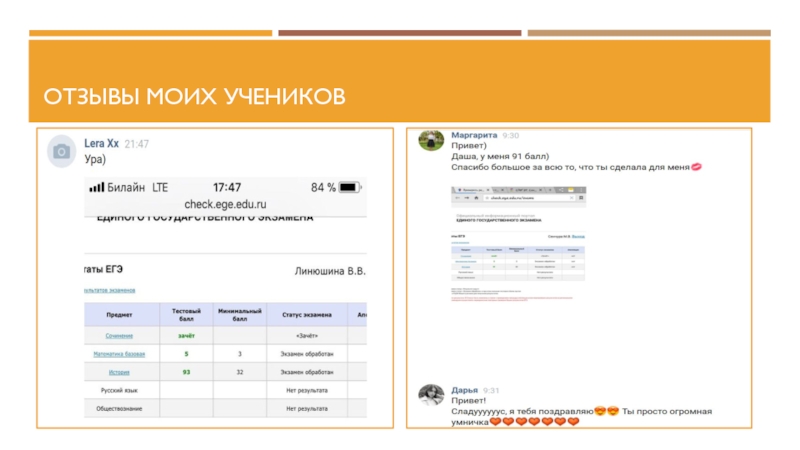800x450 pixels.
Task: Click the Русский язык row label
Action: pyautogui.click(x=119, y=390)
